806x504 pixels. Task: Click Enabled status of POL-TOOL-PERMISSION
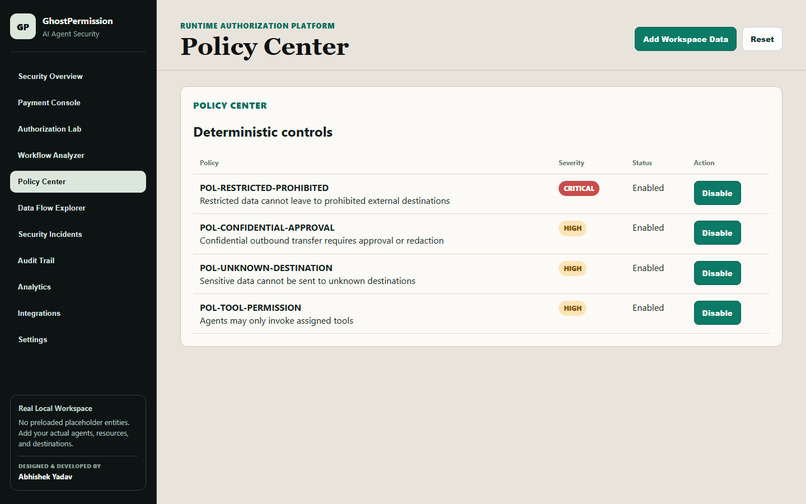coord(648,308)
